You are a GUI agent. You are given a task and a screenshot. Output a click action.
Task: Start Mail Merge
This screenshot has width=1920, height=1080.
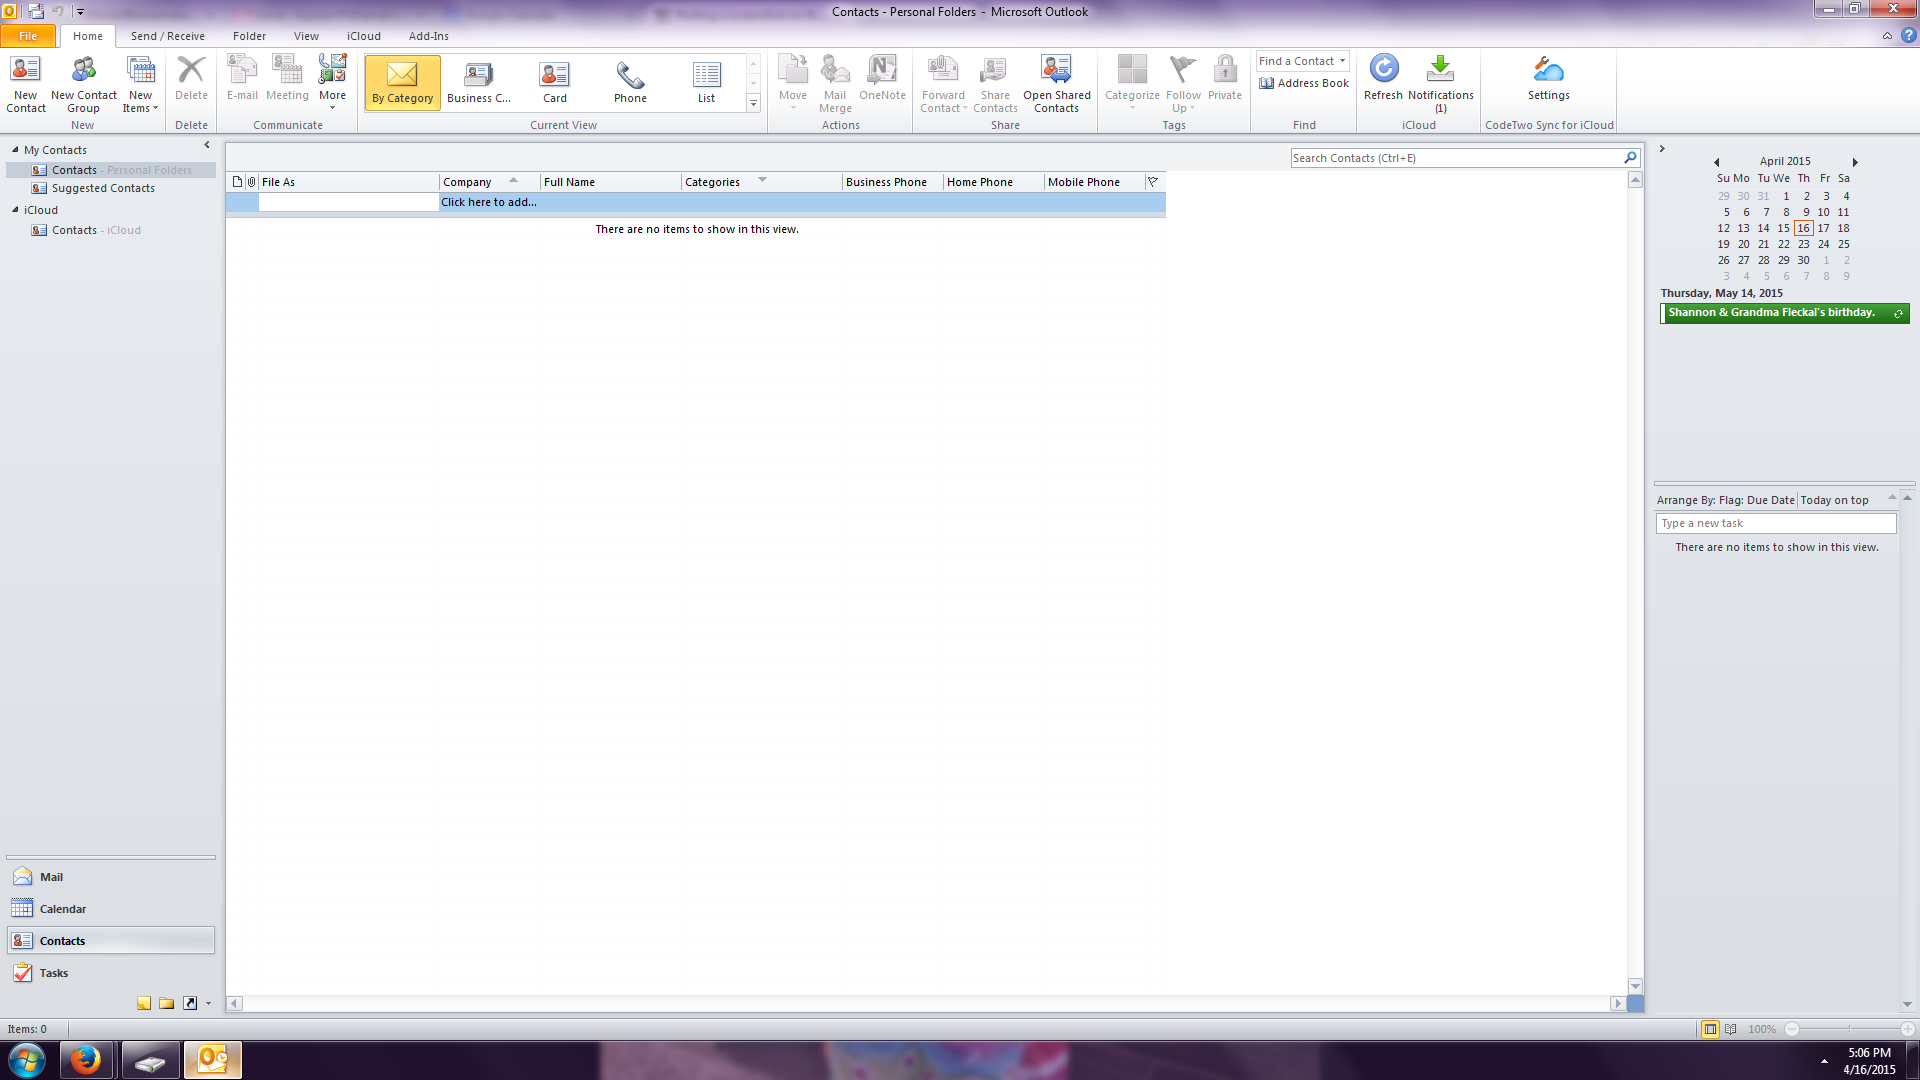pos(835,84)
